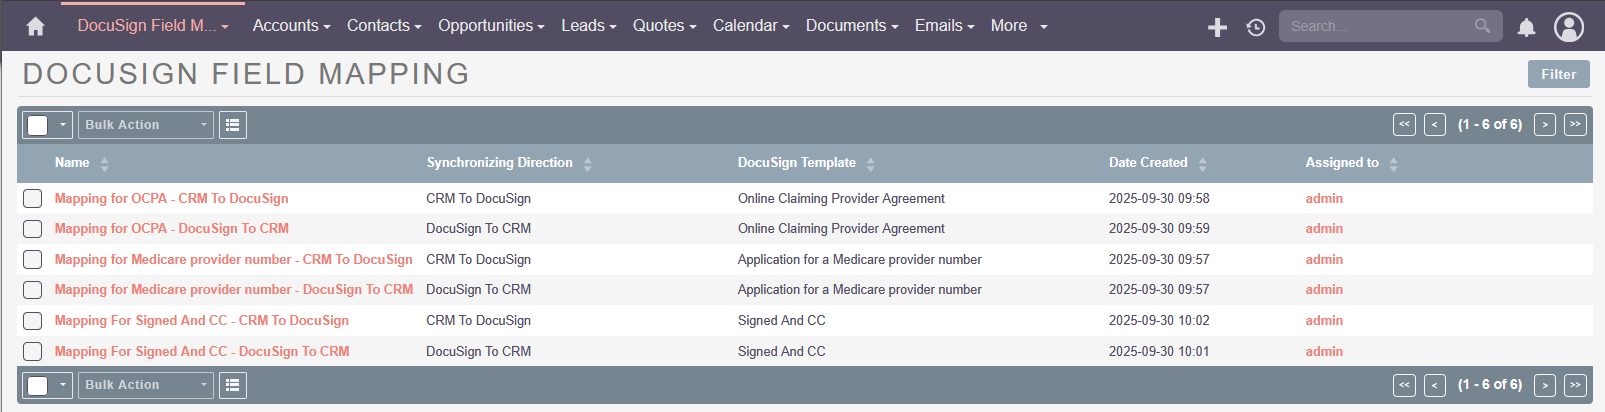This screenshot has height=412, width=1605.
Task: Click the Filter button
Action: click(x=1558, y=74)
